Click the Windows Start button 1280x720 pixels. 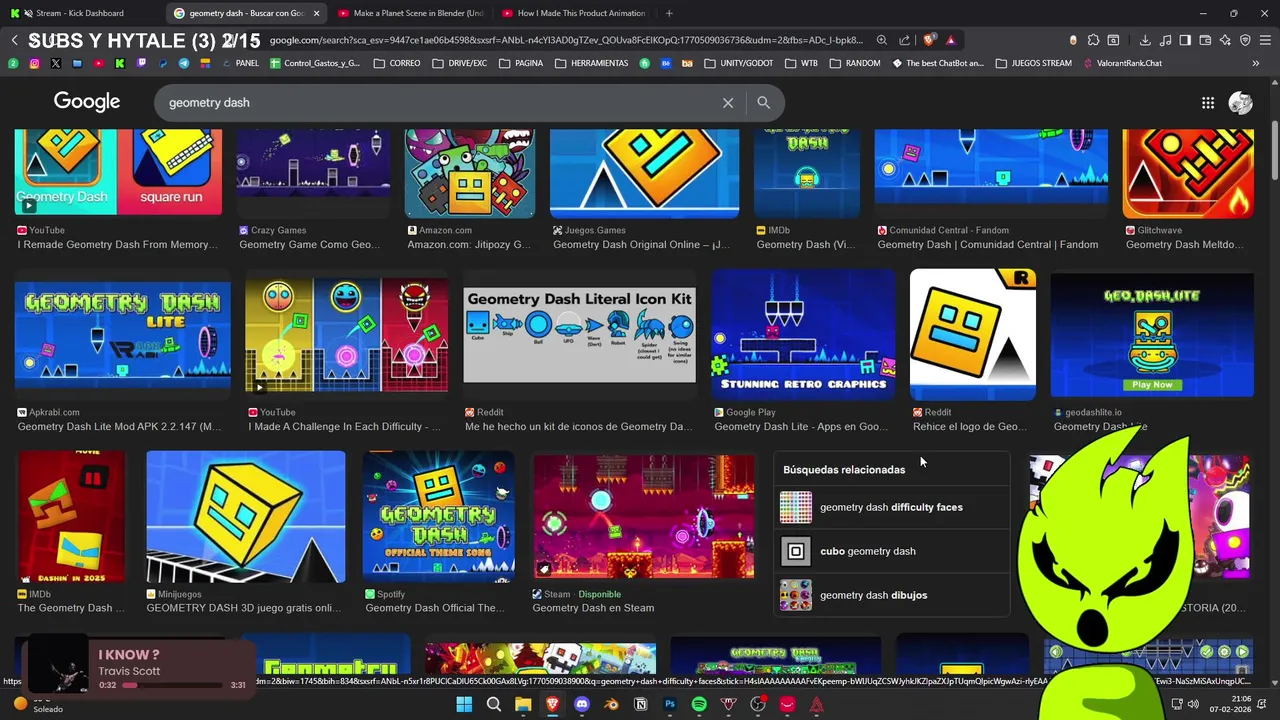click(x=464, y=704)
